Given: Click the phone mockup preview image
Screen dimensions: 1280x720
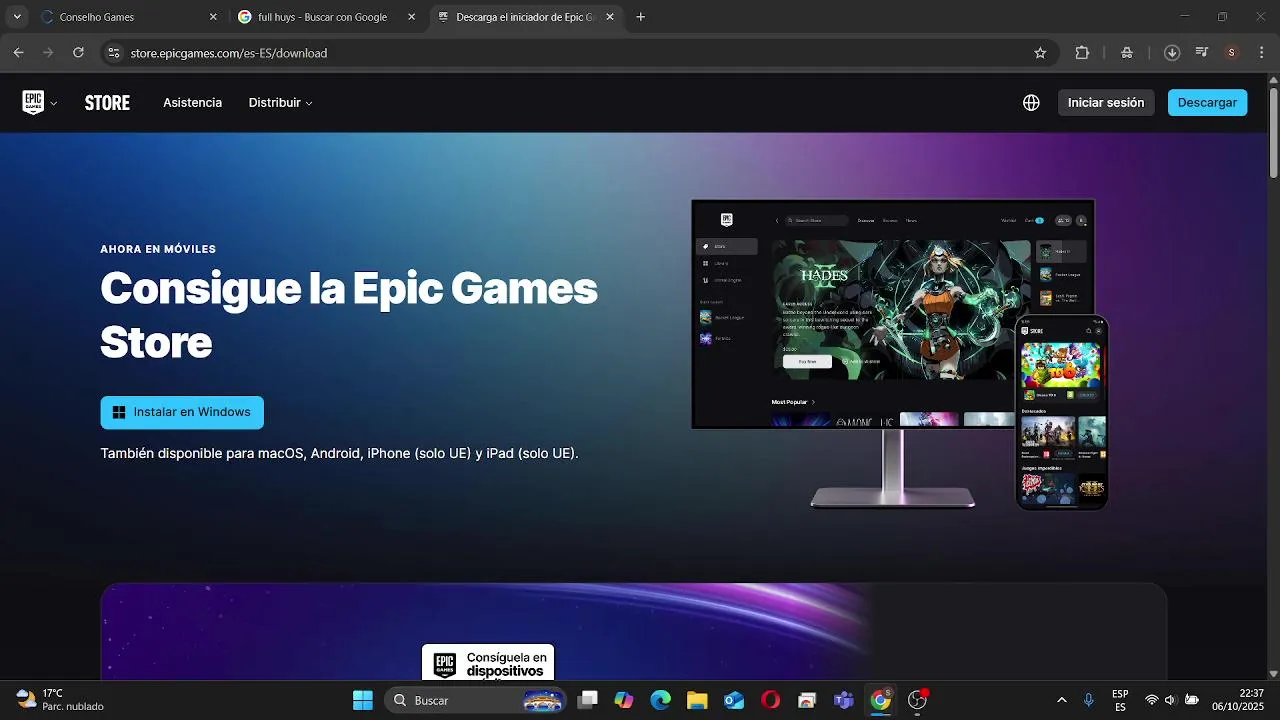Looking at the screenshot, I should 1062,413.
